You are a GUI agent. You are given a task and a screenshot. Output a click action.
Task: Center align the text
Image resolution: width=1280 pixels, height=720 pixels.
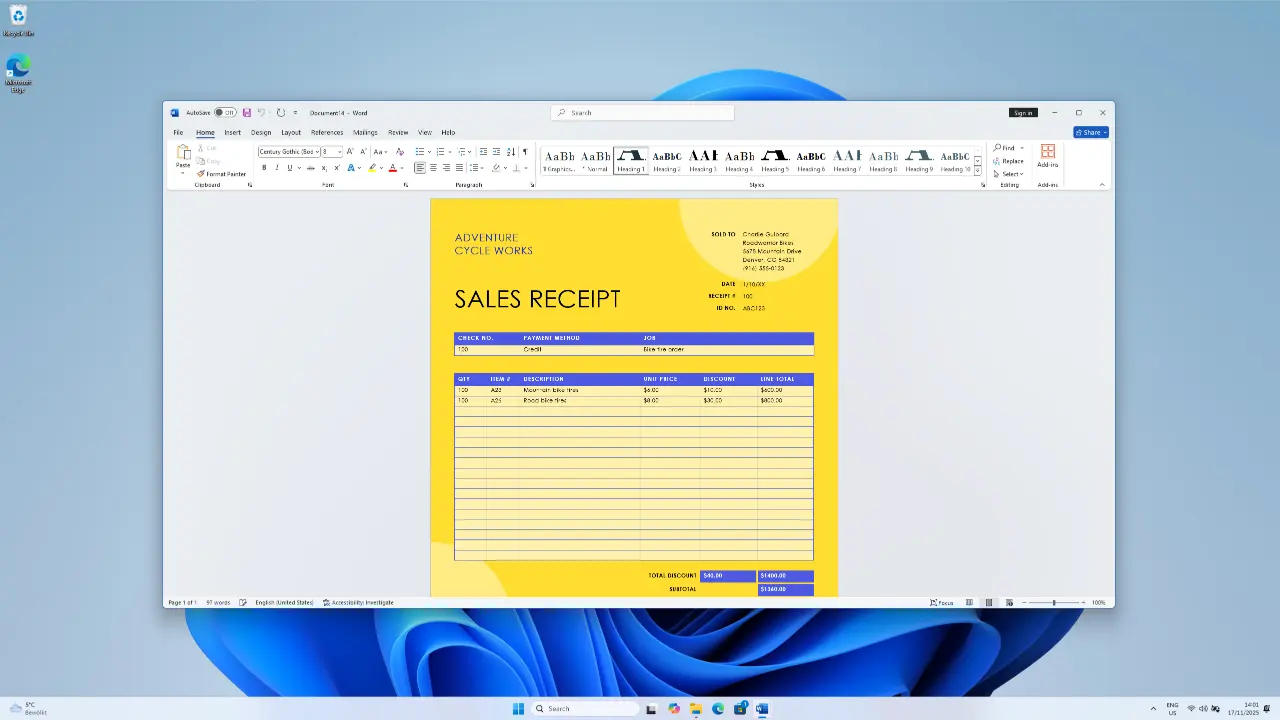(433, 168)
